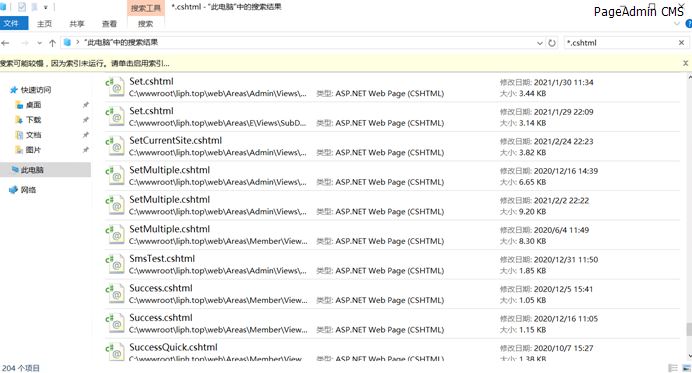This screenshot has width=692, height=373.
Task: Switch to large icons view in status bar
Action: (x=686, y=368)
